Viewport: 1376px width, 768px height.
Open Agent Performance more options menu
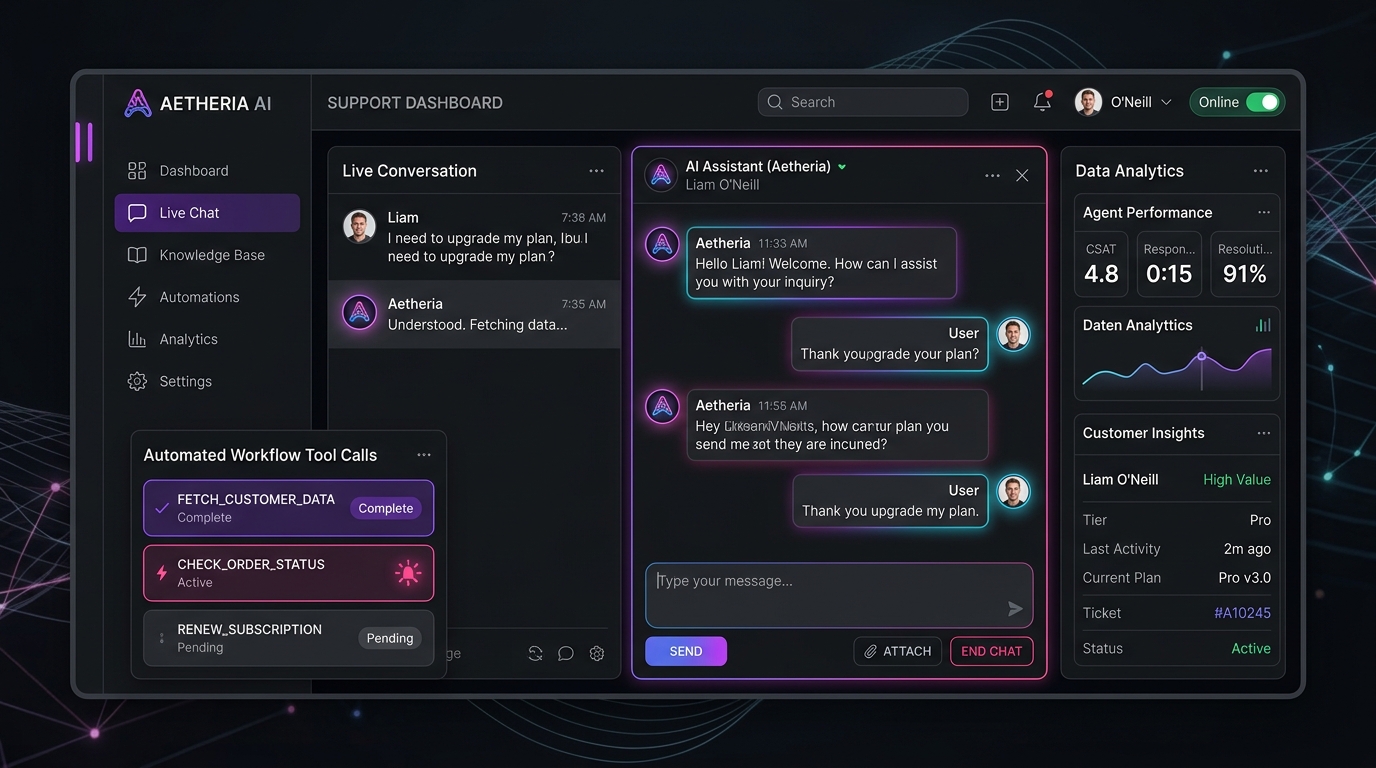coord(1264,212)
